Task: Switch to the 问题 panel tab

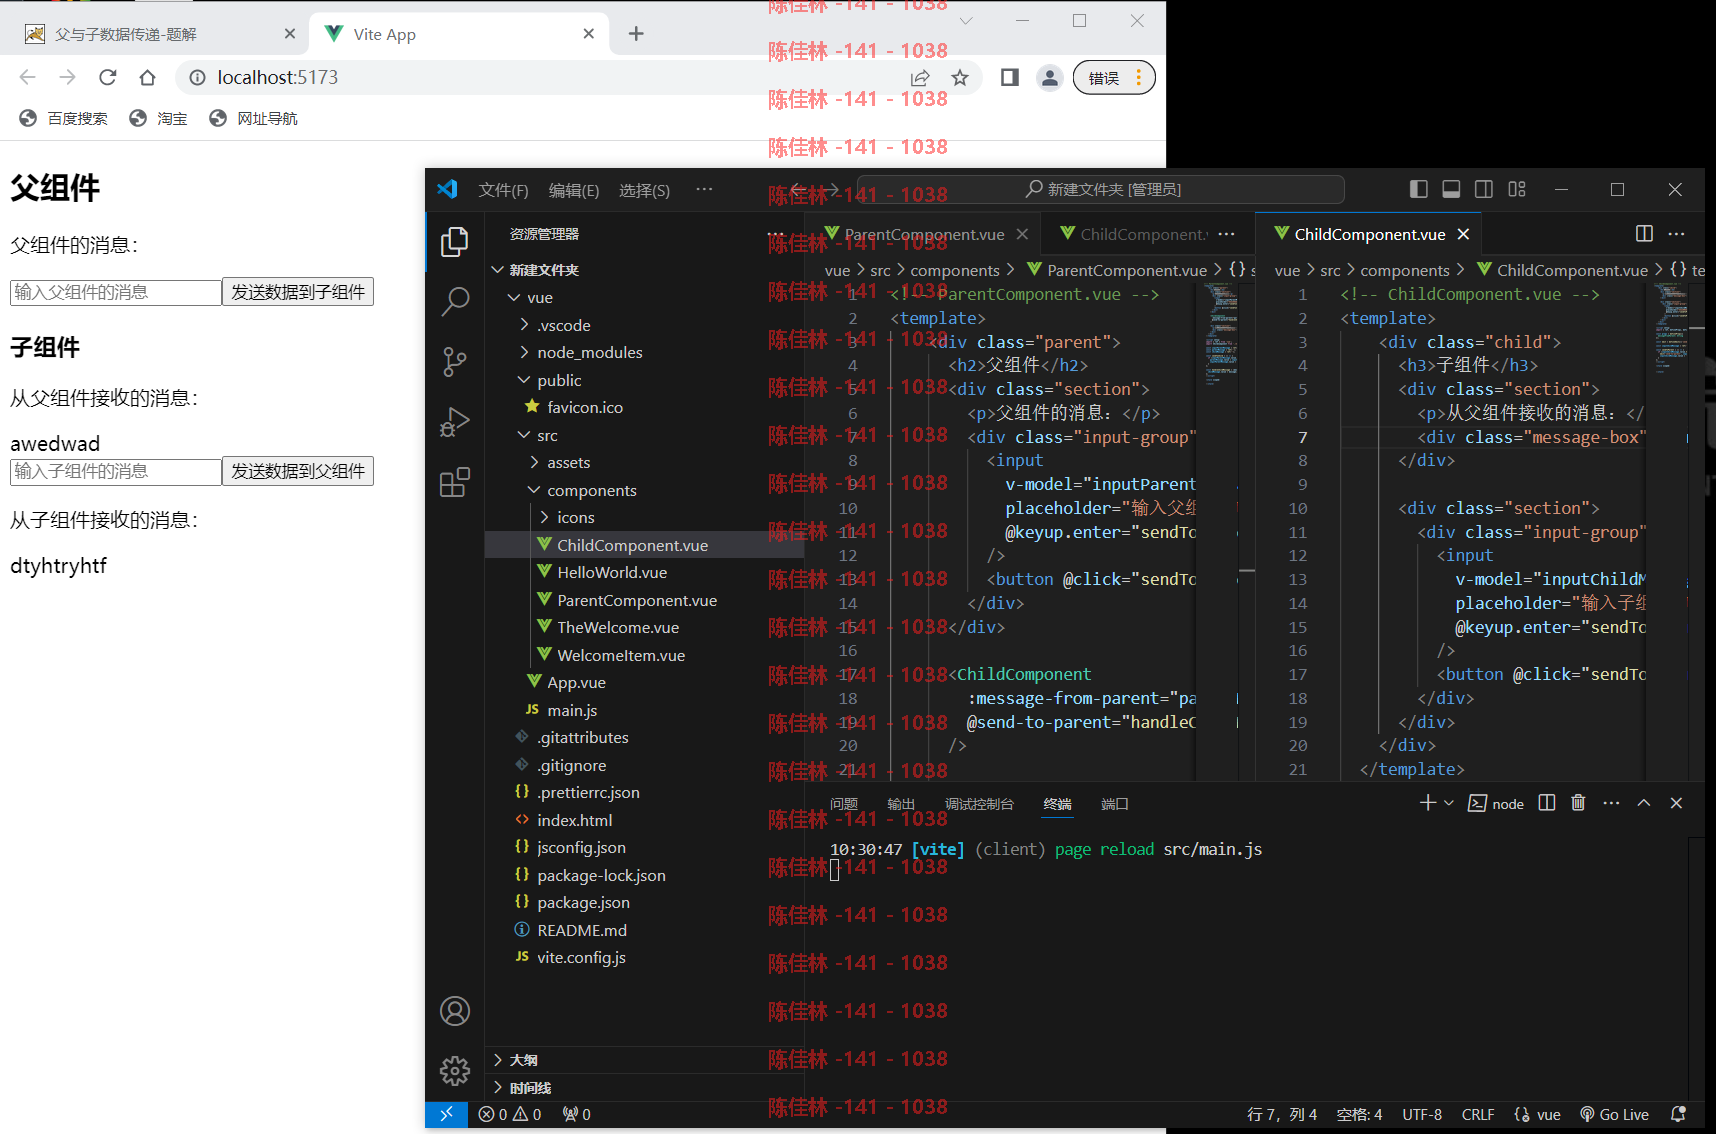Action: coord(844,804)
